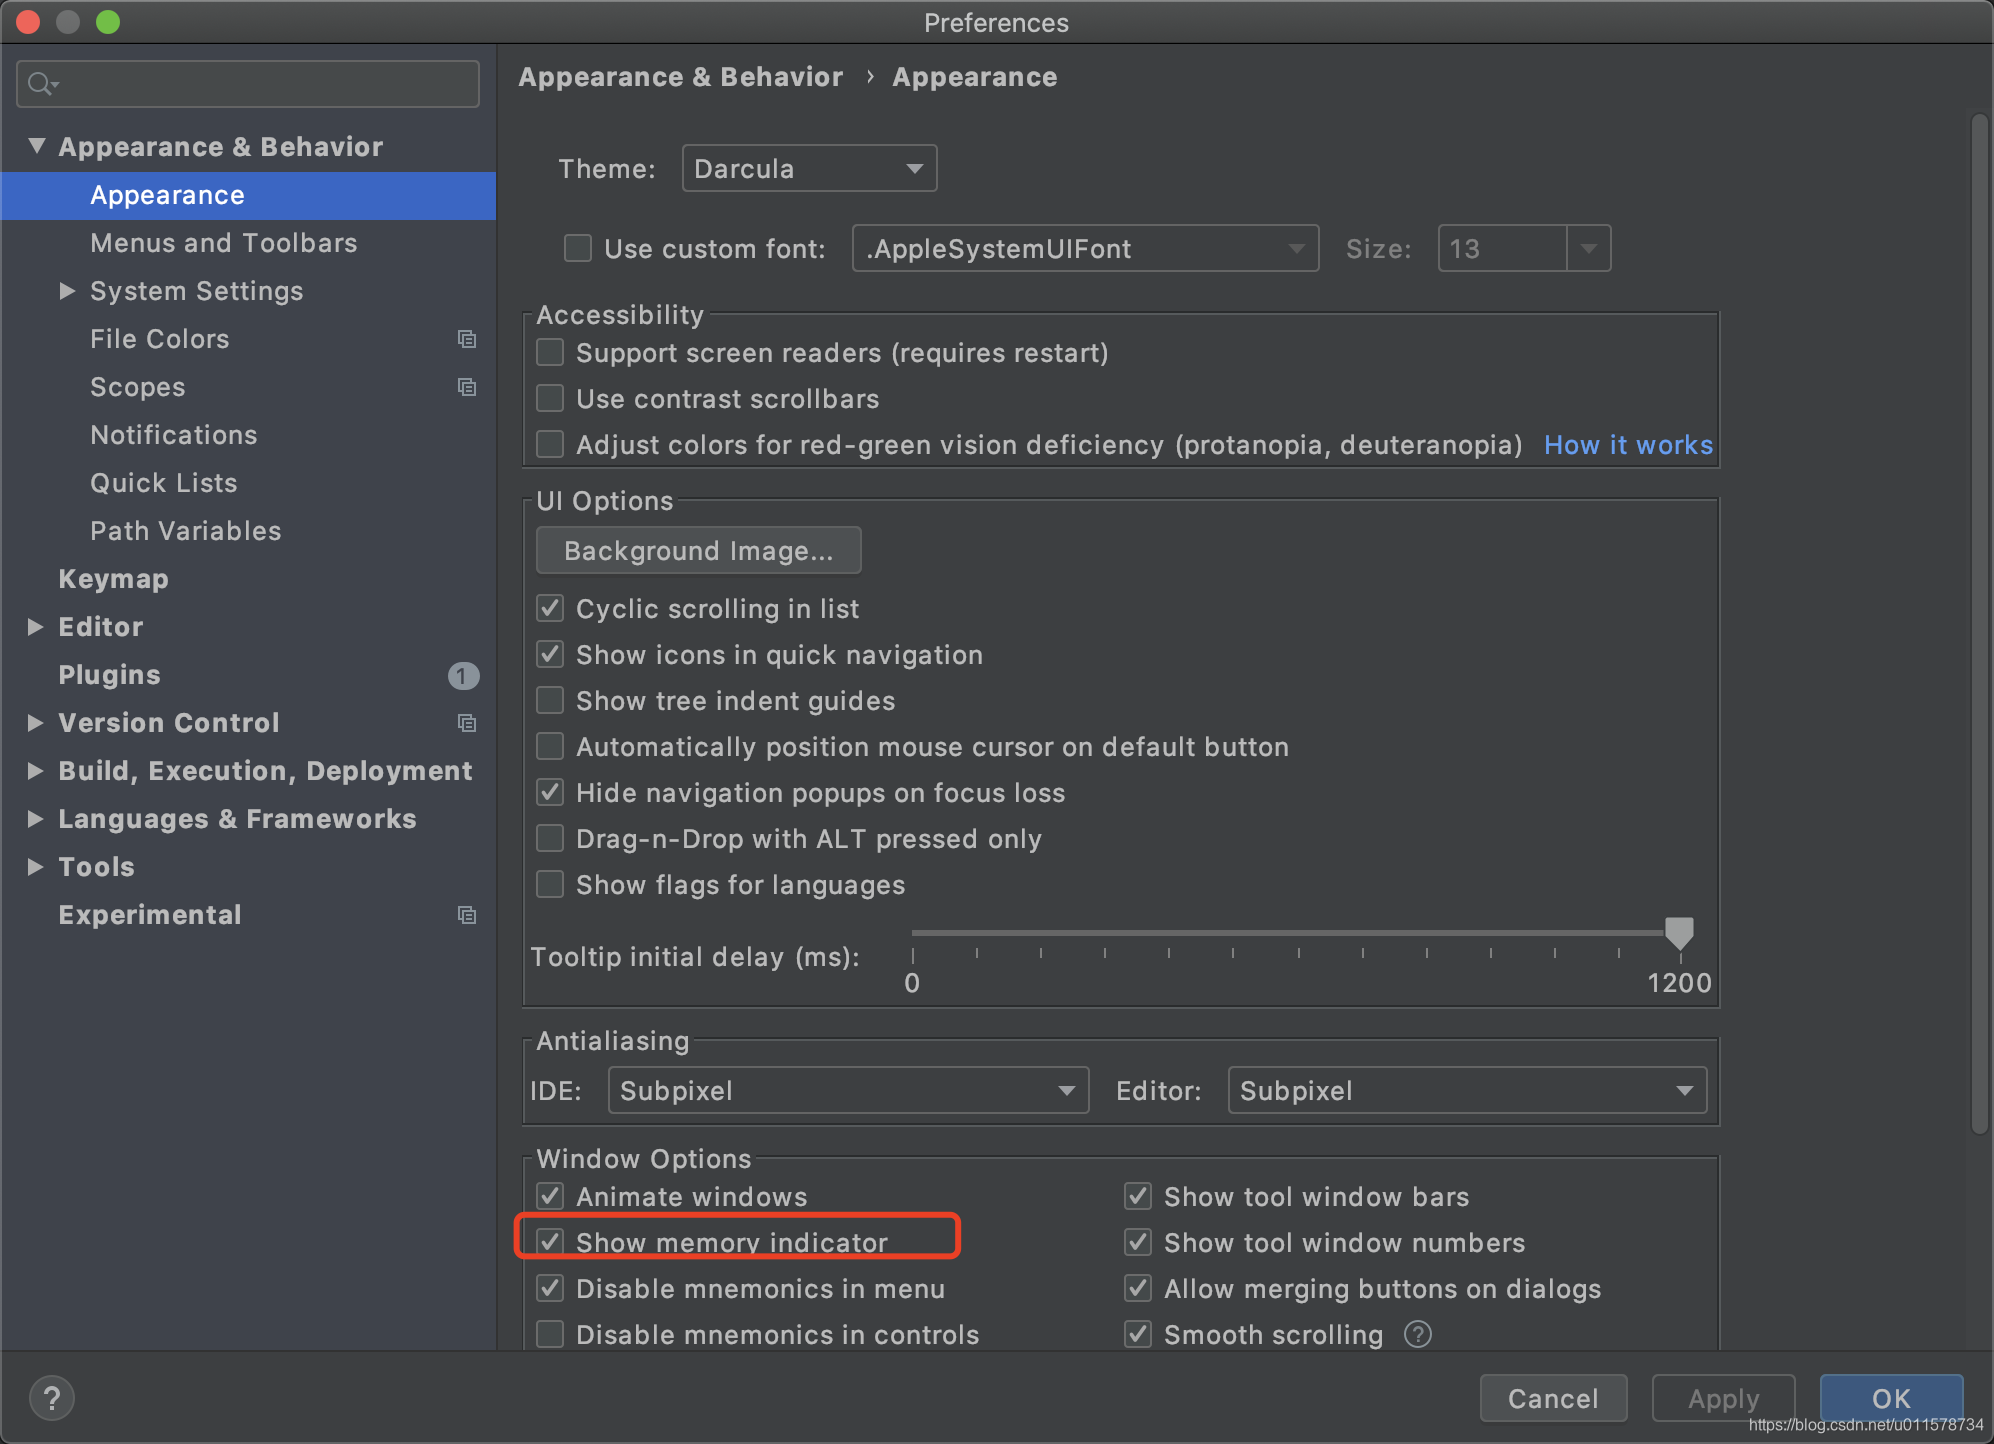Screen dimensions: 1994x1444
Task: Click the Tooltip initial delay slider handle
Action: pos(1679,933)
